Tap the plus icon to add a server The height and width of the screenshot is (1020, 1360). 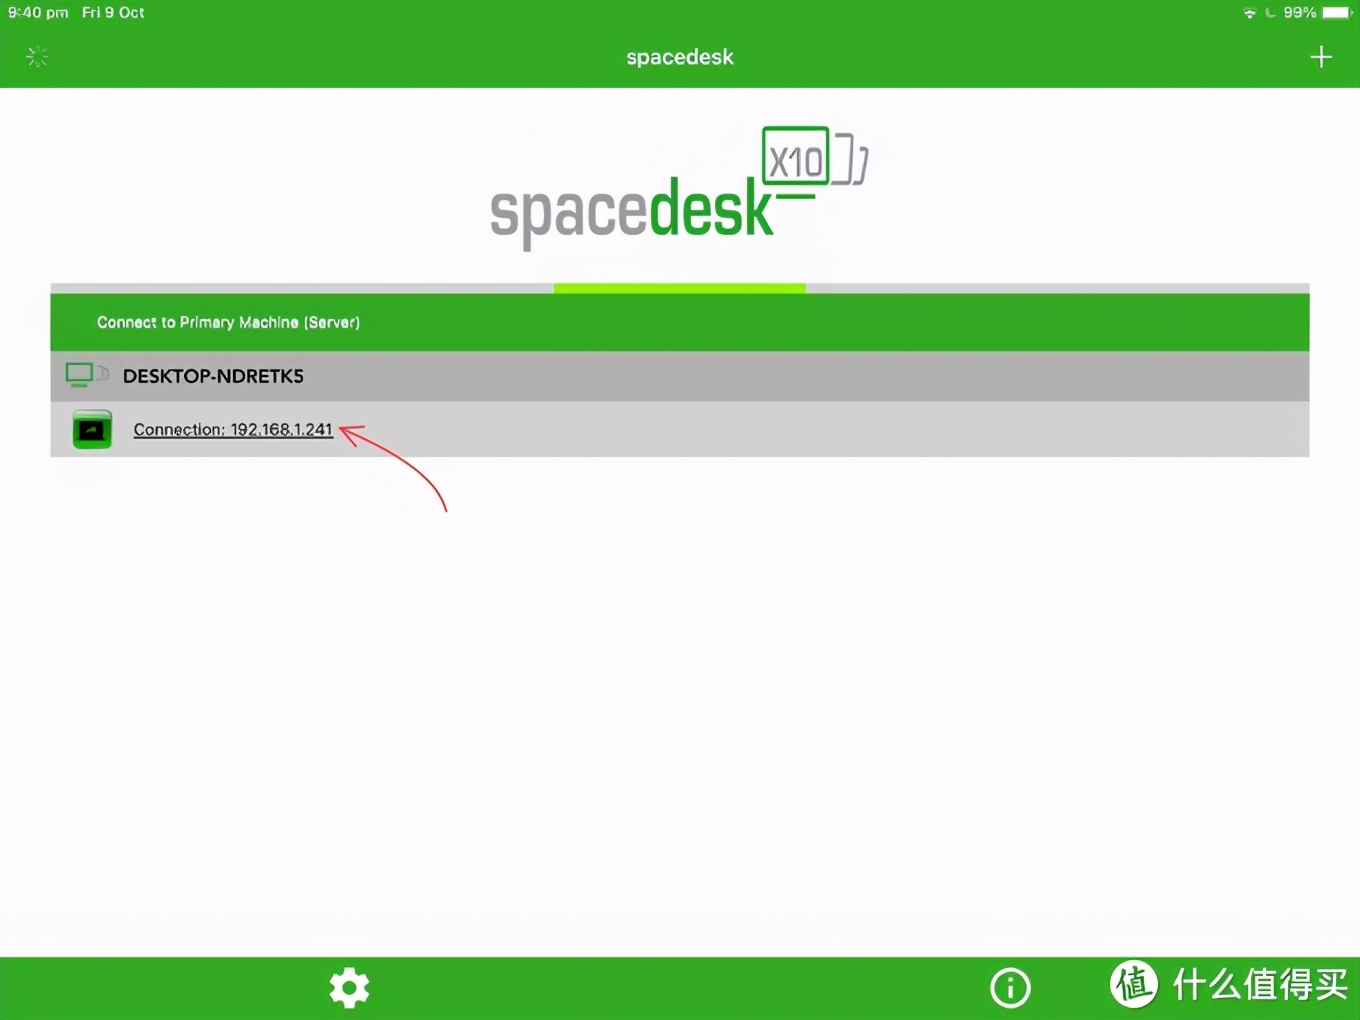pos(1321,57)
